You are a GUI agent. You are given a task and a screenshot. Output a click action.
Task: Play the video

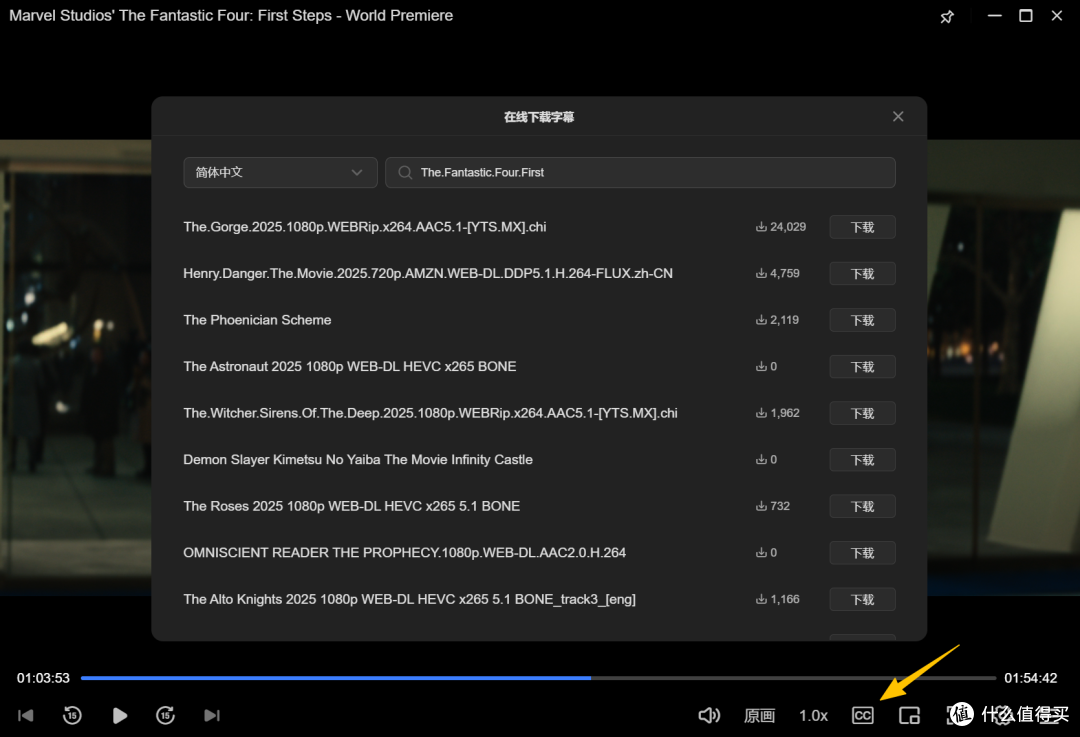[x=119, y=716]
